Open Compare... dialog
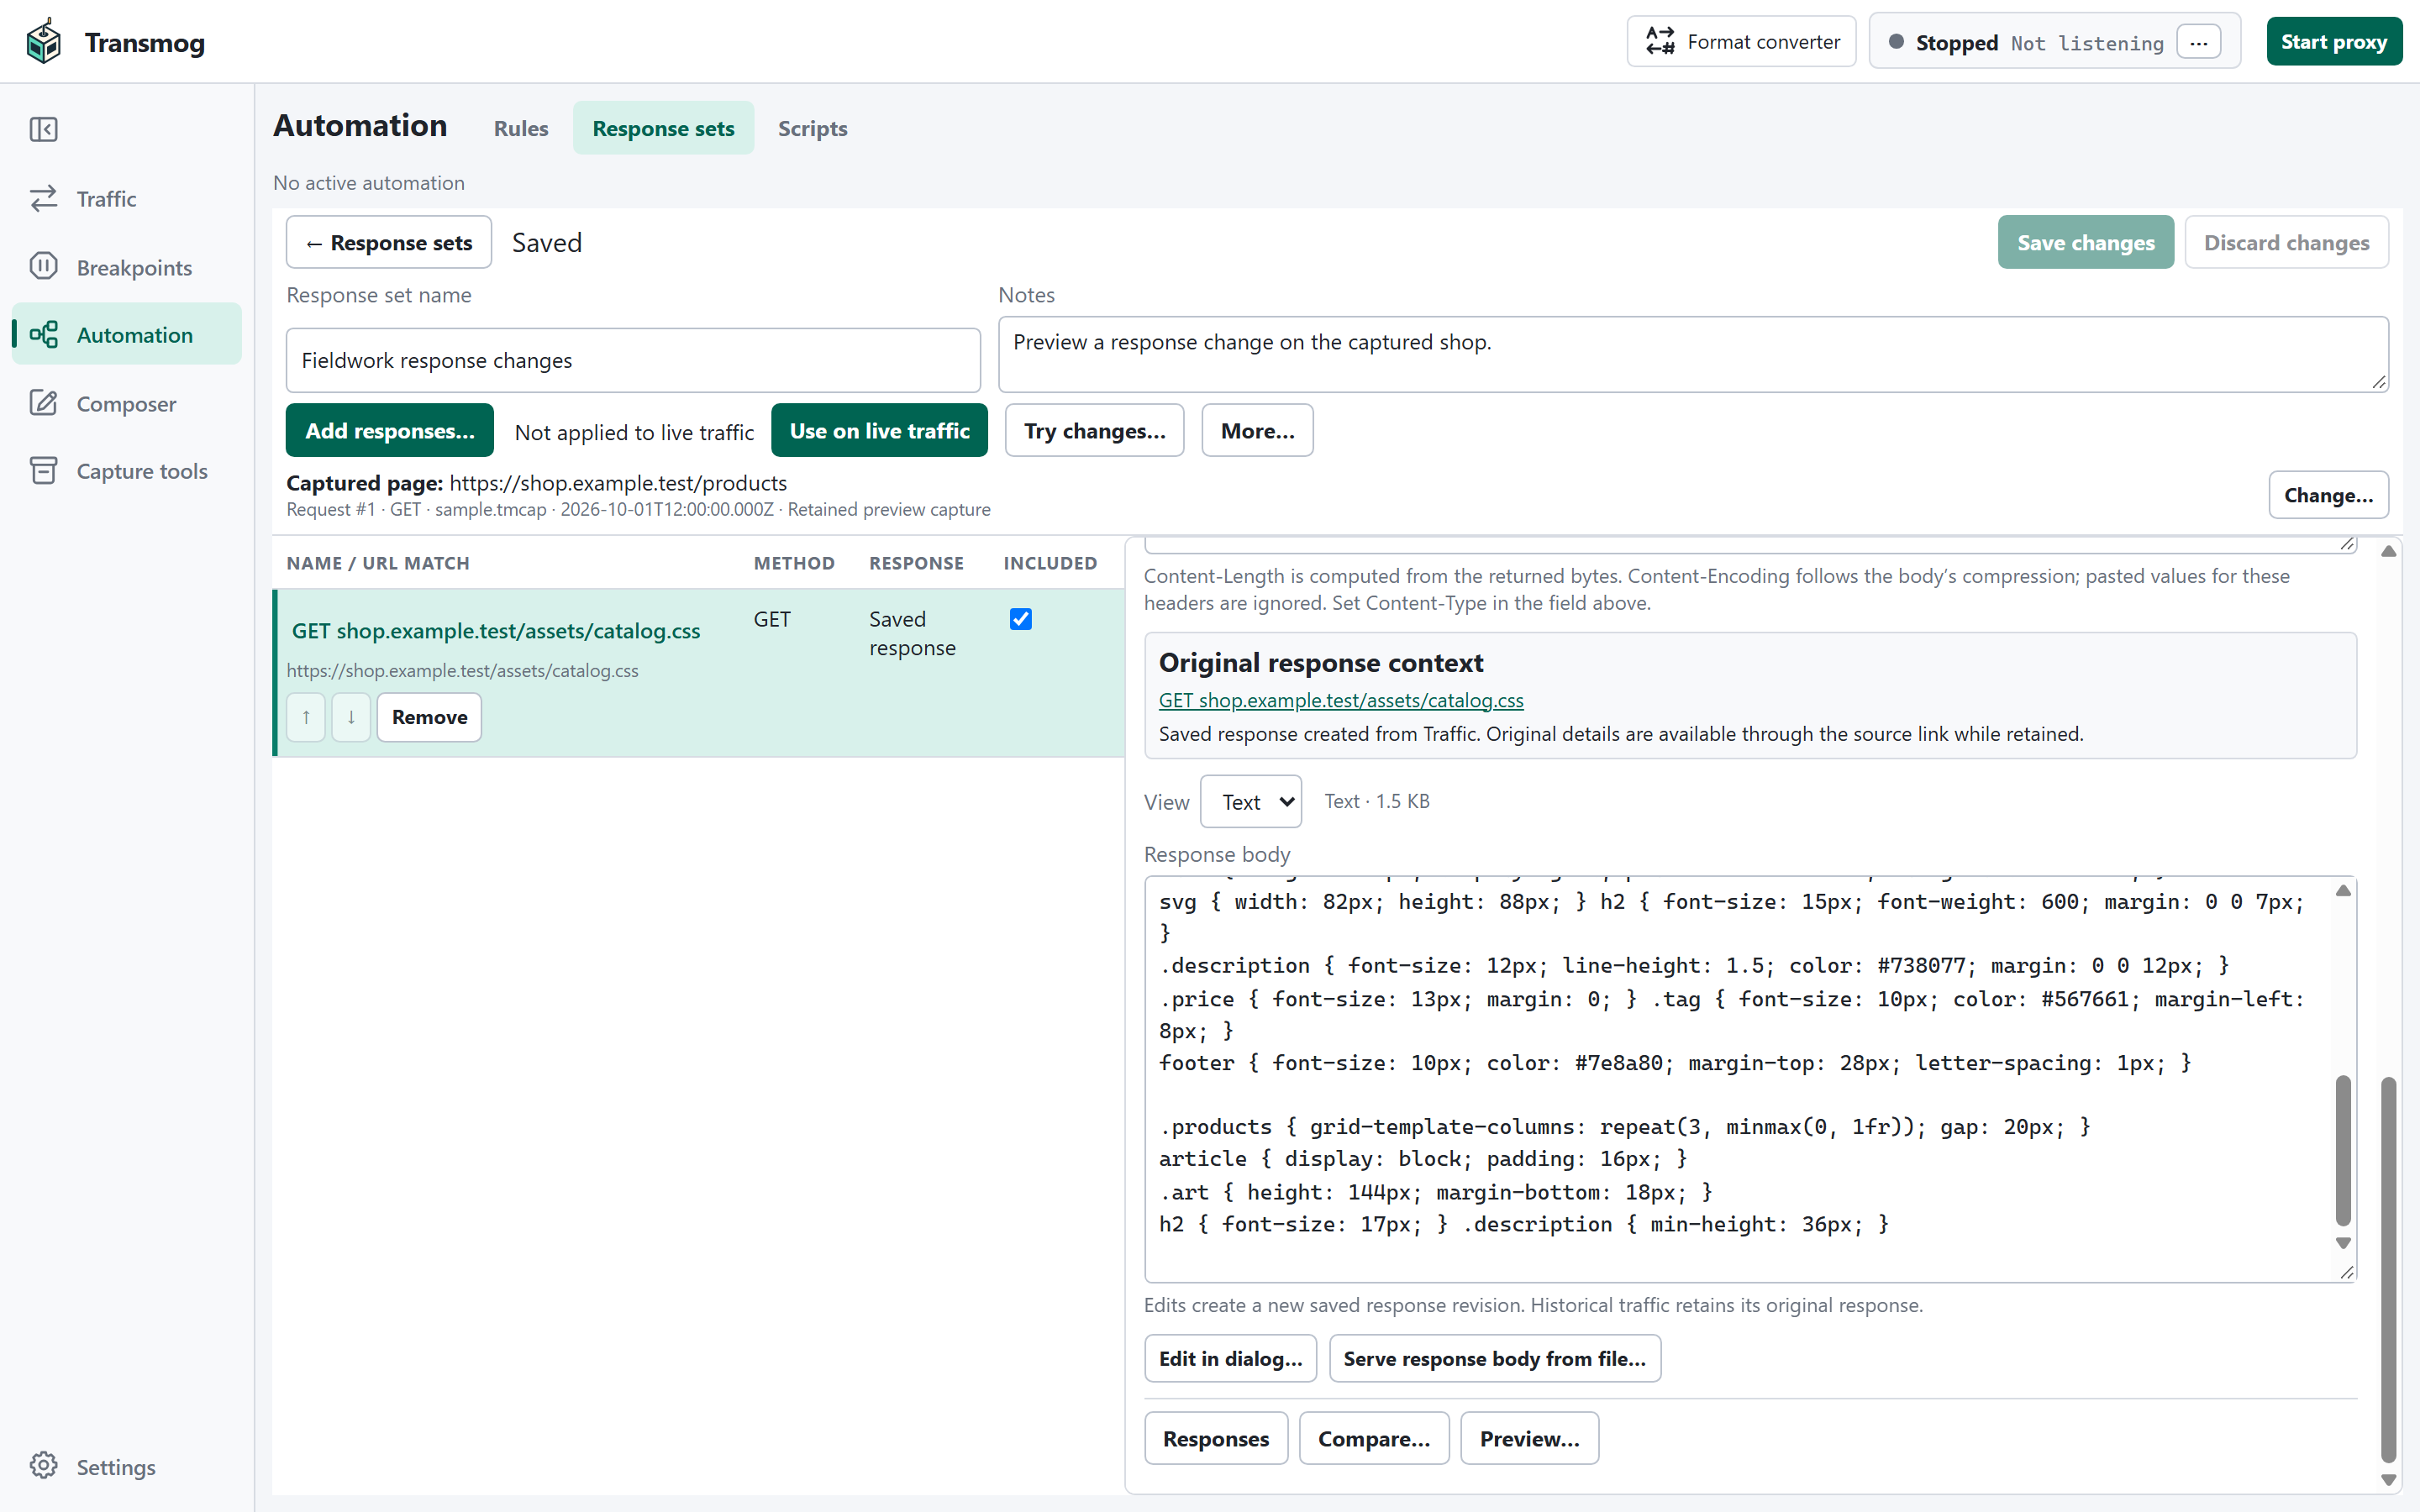This screenshot has width=2420, height=1512. 1373,1438
